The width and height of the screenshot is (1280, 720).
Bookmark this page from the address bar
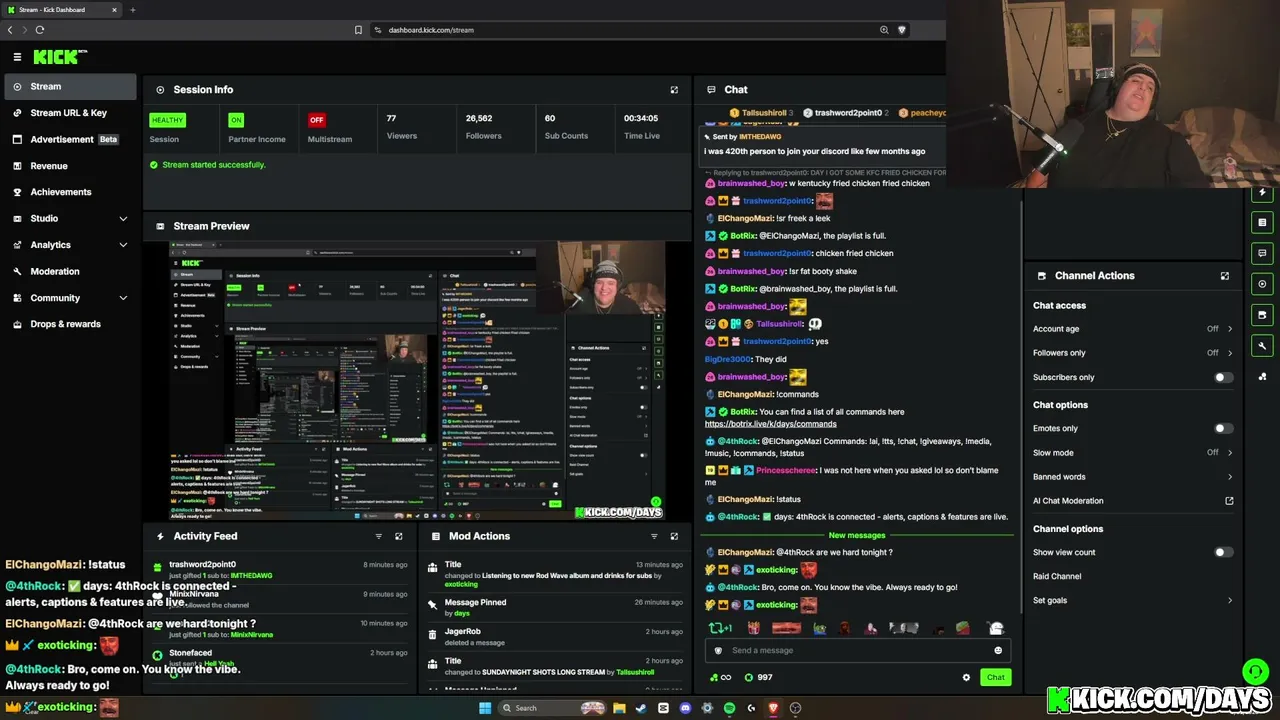358,30
